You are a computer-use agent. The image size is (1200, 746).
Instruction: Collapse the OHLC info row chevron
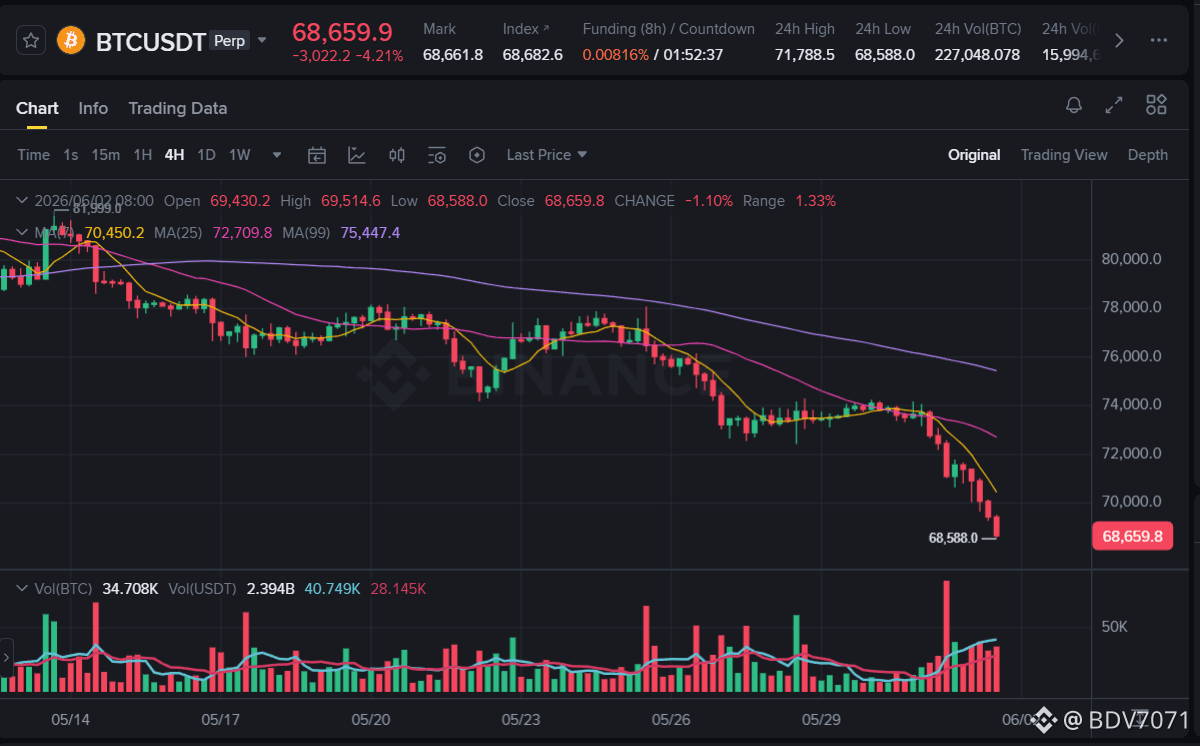click(22, 200)
